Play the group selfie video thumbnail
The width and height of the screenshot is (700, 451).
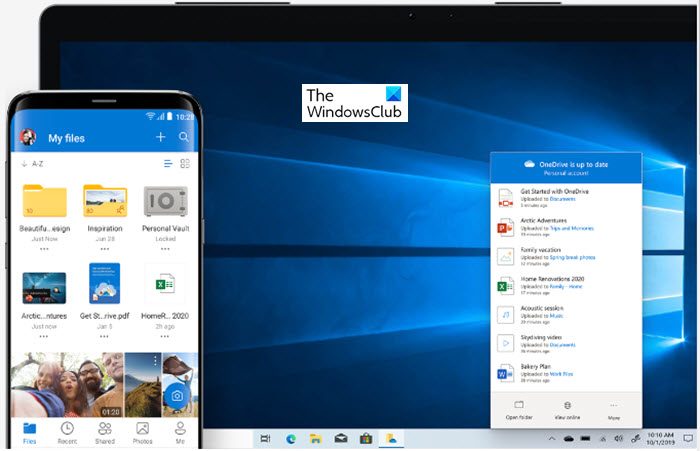pyautogui.click(x=67, y=385)
